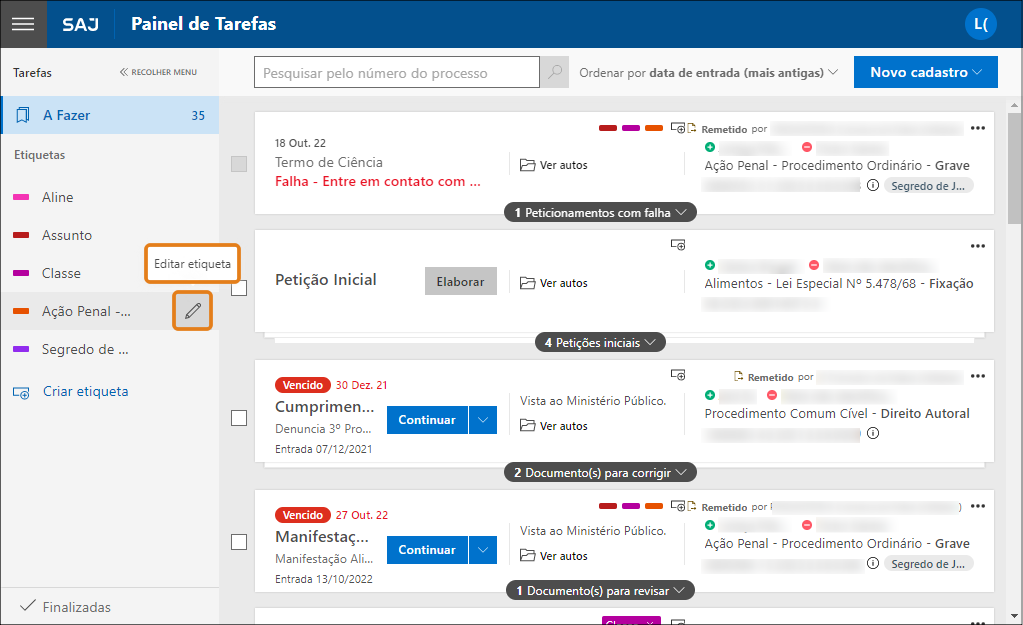This screenshot has height=625, width=1023.
Task: Click Criar etiqueta link
Action: (x=85, y=392)
